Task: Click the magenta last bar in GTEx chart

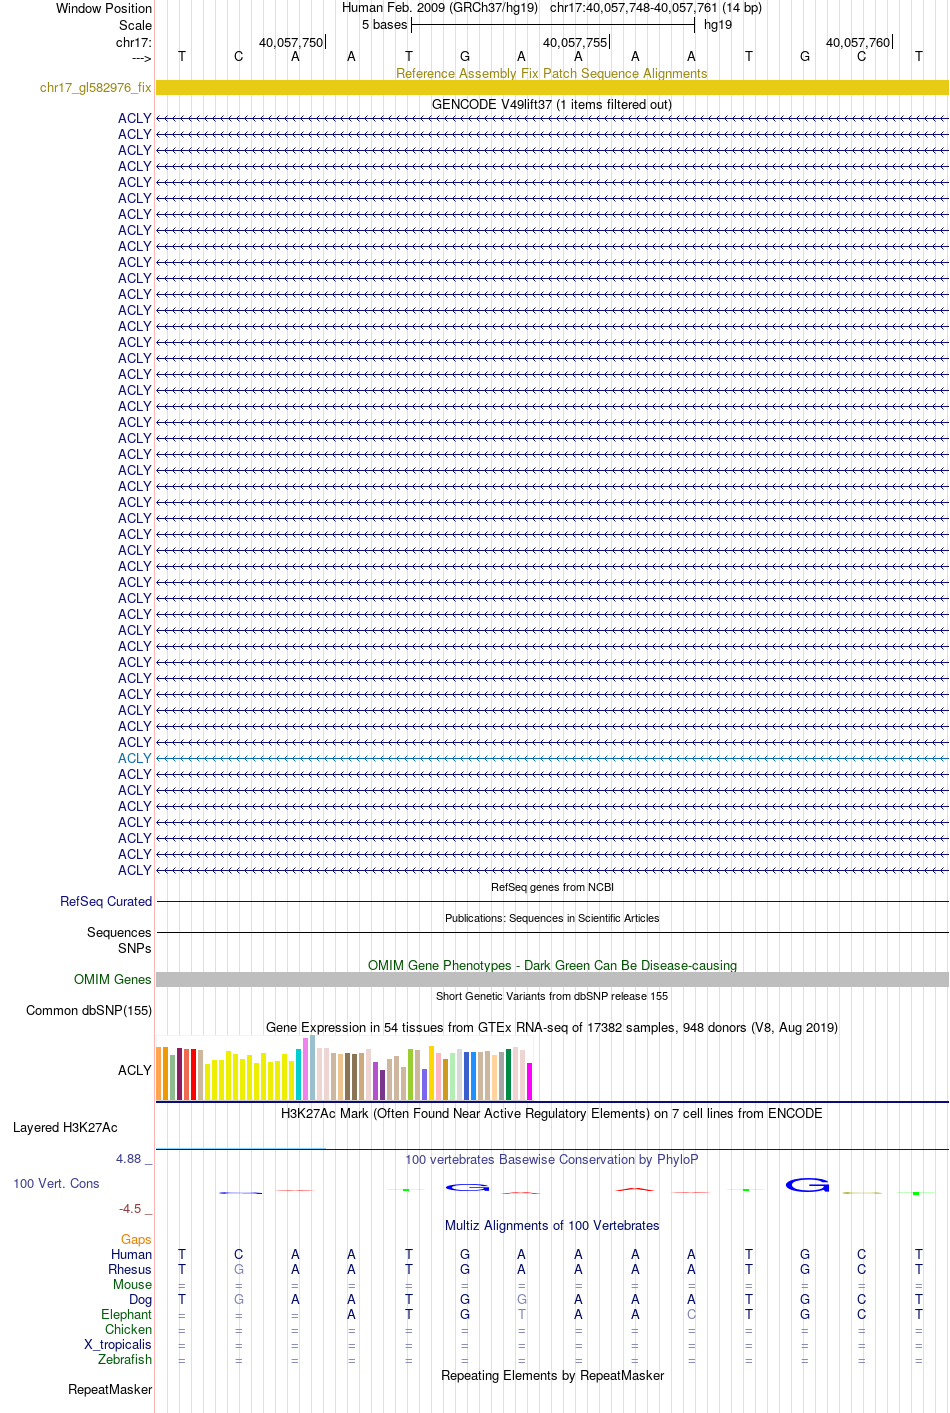Action: (530, 1081)
